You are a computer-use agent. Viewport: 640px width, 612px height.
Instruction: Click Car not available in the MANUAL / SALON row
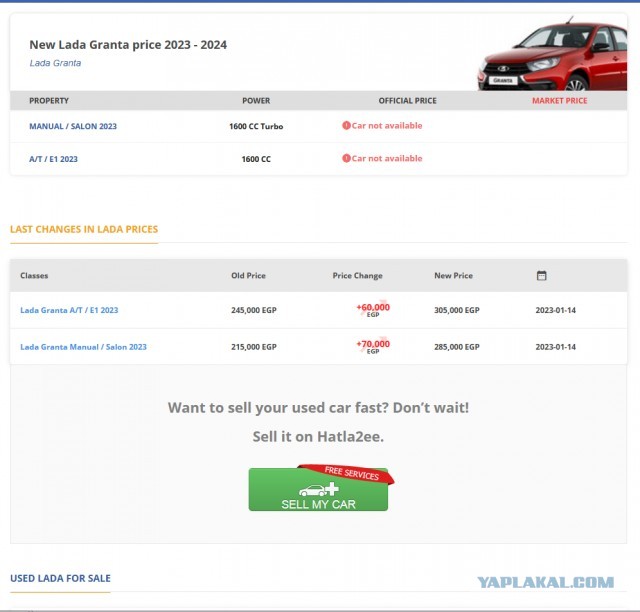point(387,125)
